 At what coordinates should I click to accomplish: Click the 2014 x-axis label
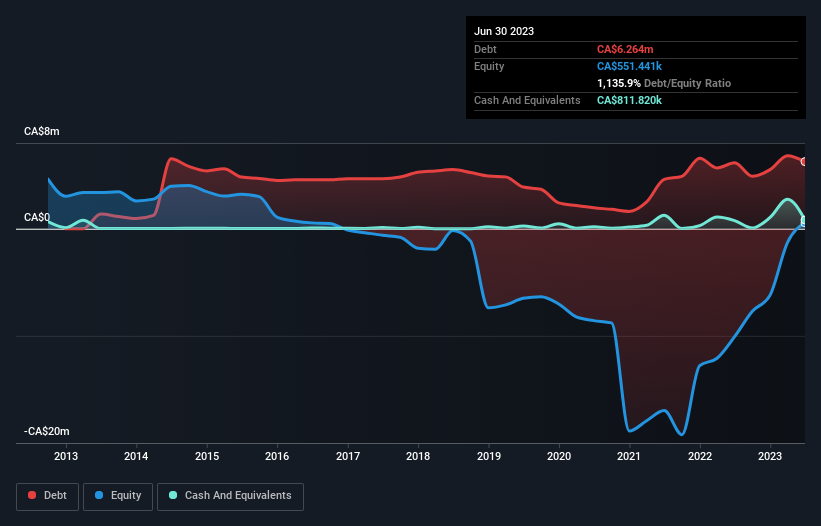click(136, 456)
